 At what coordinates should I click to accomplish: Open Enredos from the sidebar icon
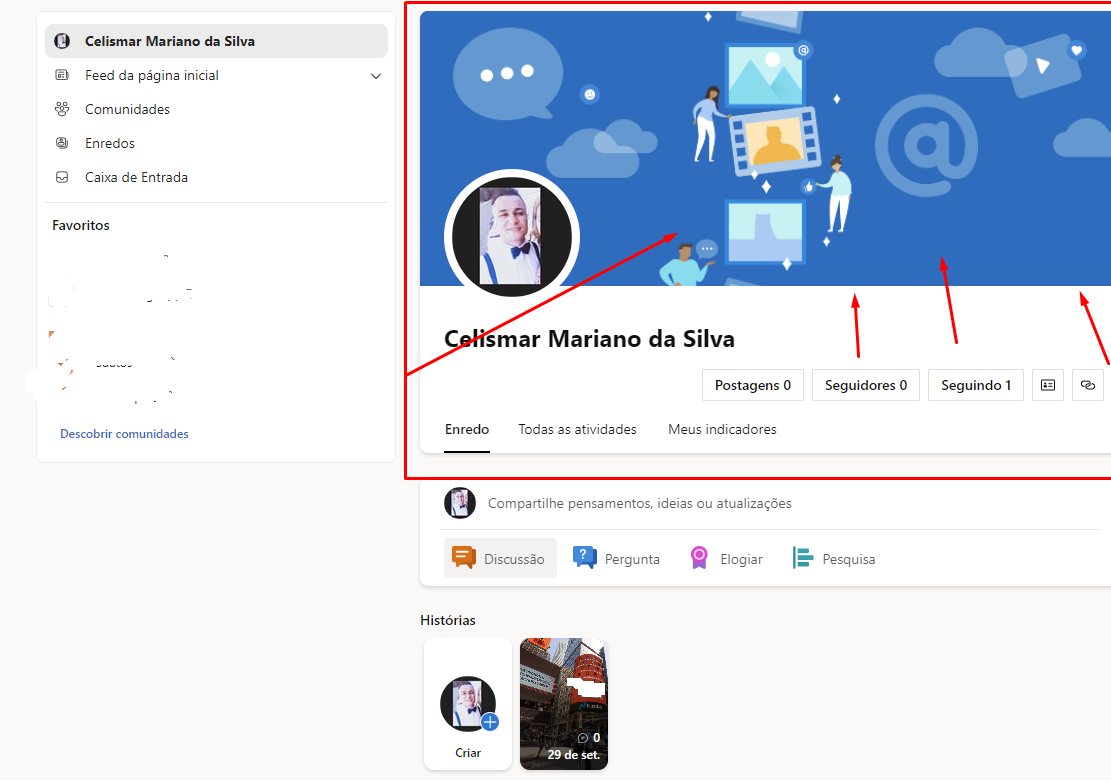tap(61, 143)
